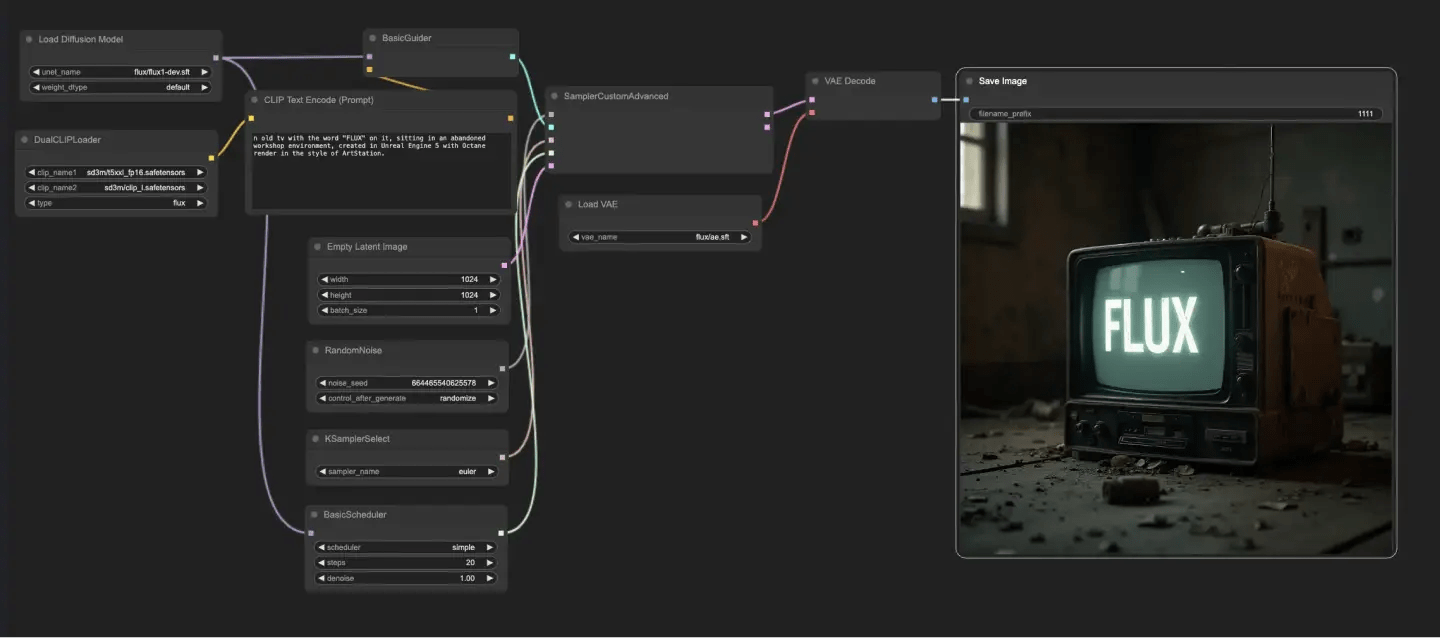1440x638 pixels.
Task: Click the BasicGuider orange conditioning input port
Action: (369, 69)
